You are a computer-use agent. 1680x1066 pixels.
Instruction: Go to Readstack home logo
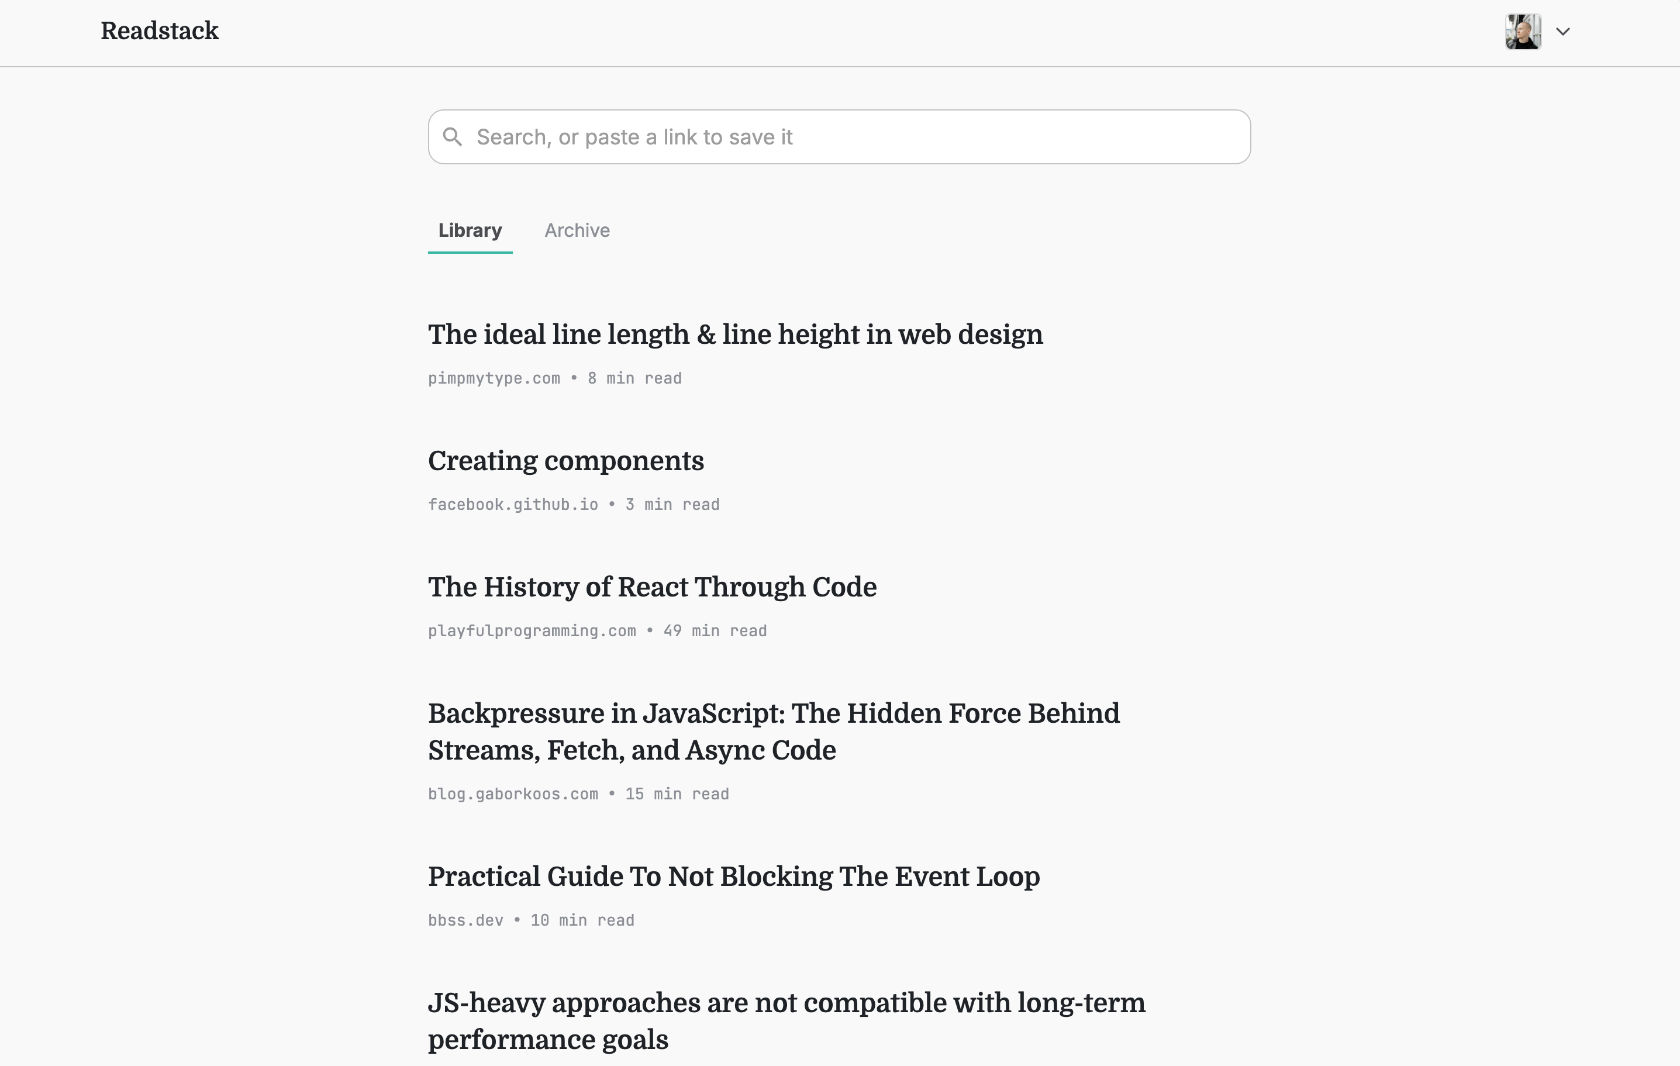click(160, 31)
